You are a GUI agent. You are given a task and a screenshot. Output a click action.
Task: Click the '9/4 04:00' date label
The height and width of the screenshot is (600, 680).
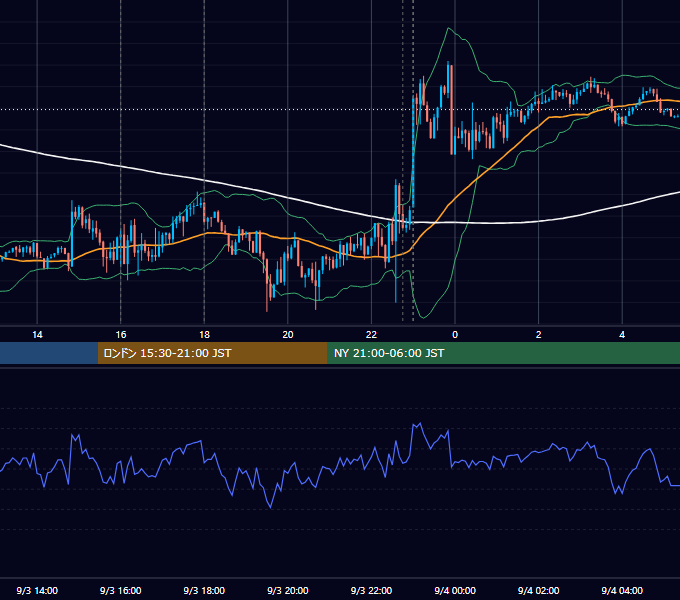point(622,591)
